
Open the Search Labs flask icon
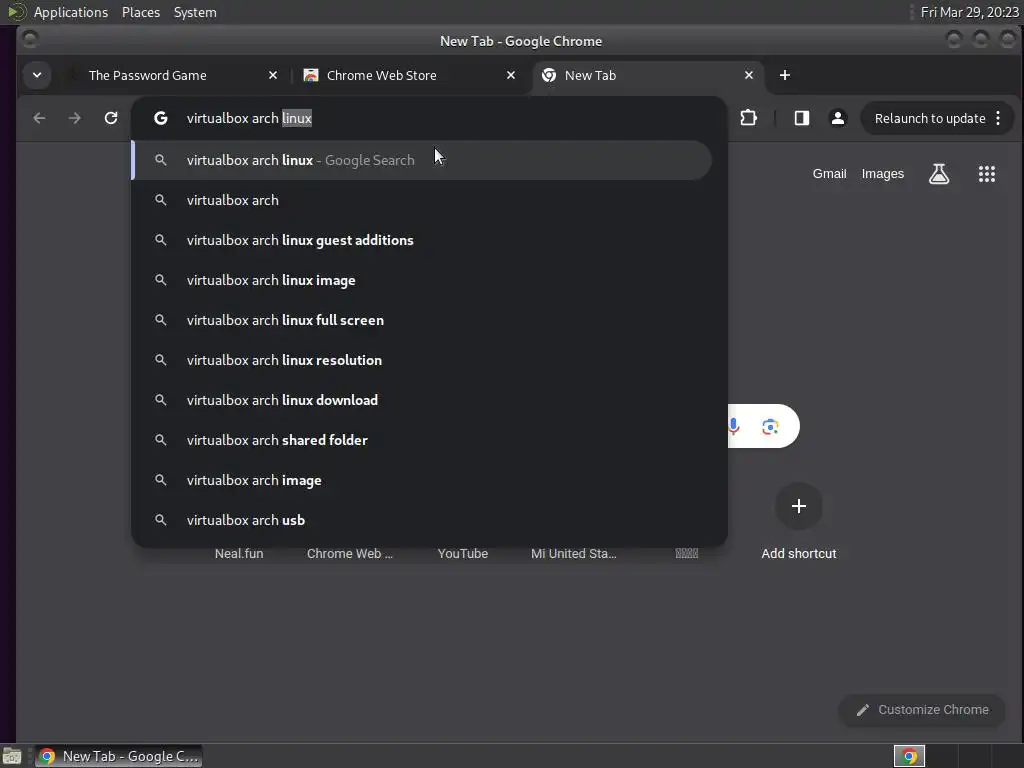pyautogui.click(x=939, y=174)
